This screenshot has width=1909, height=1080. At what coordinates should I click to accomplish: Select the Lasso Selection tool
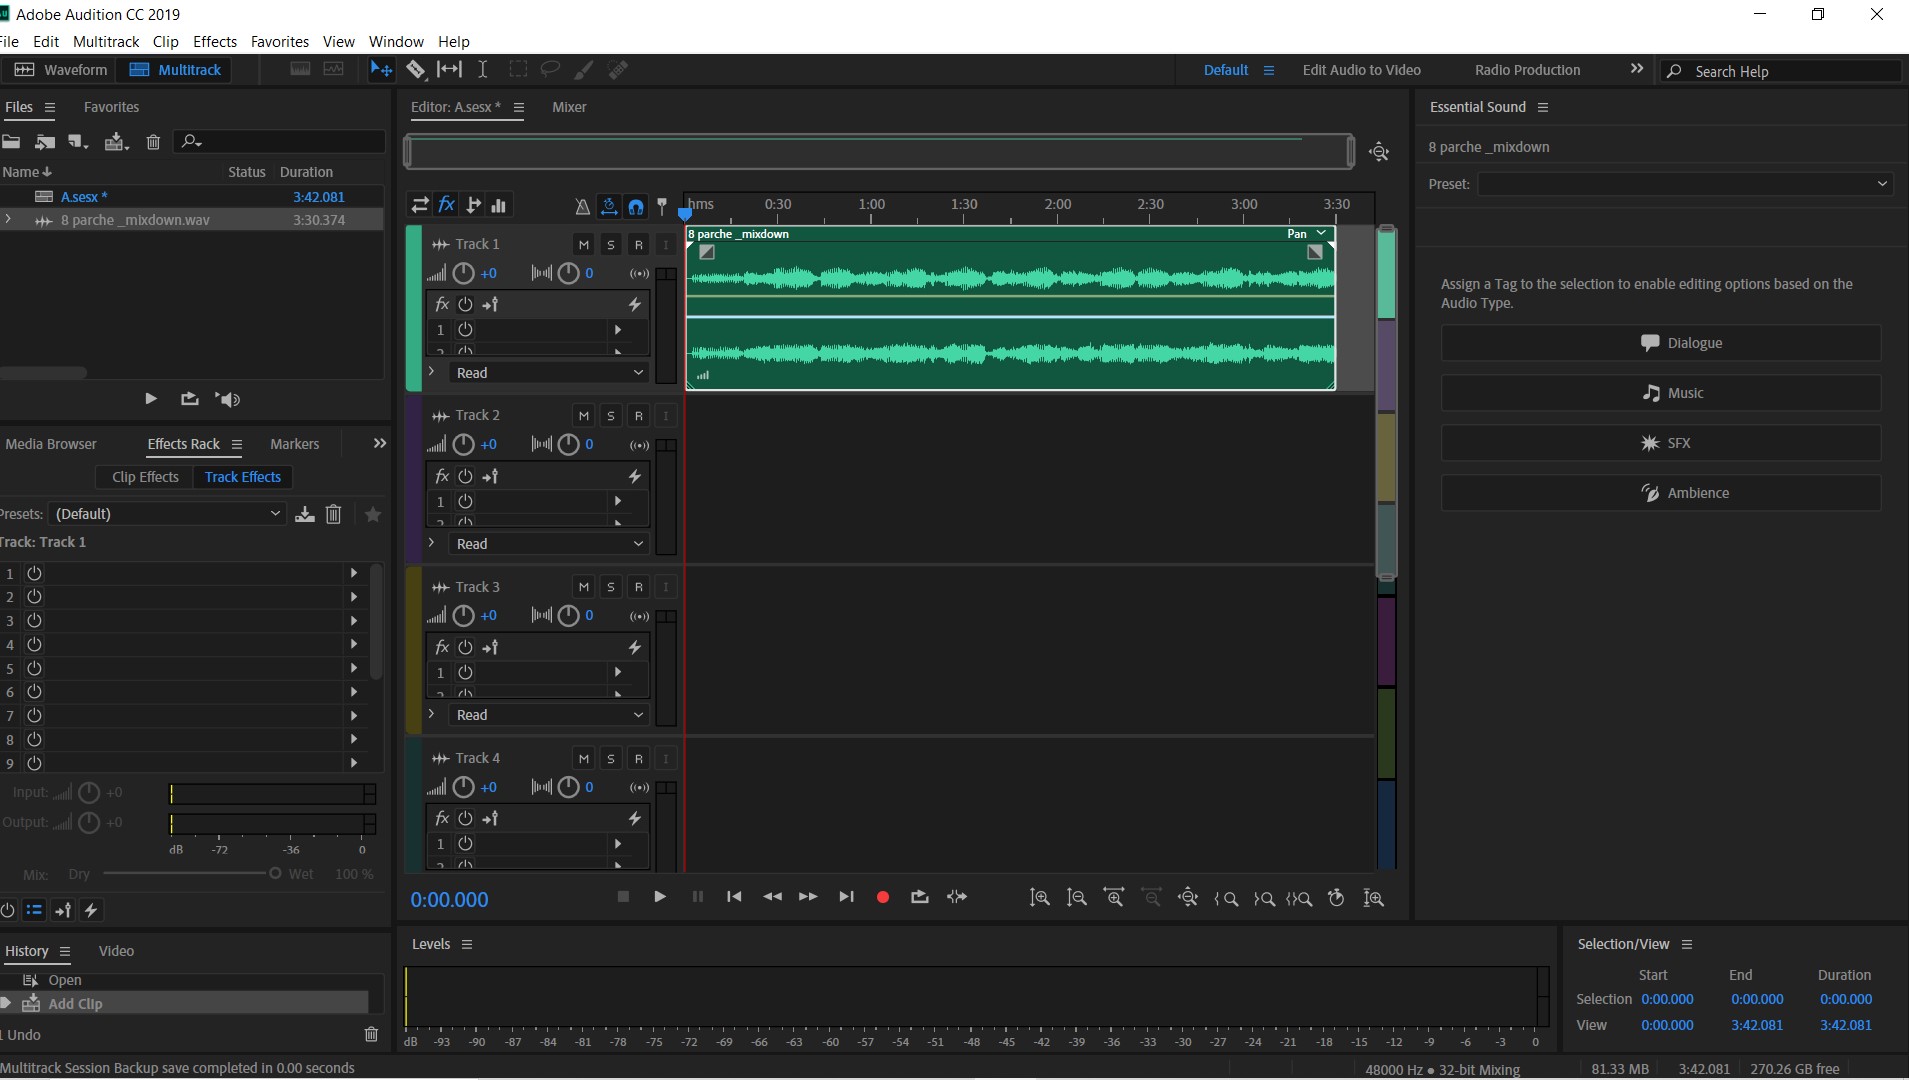(551, 70)
